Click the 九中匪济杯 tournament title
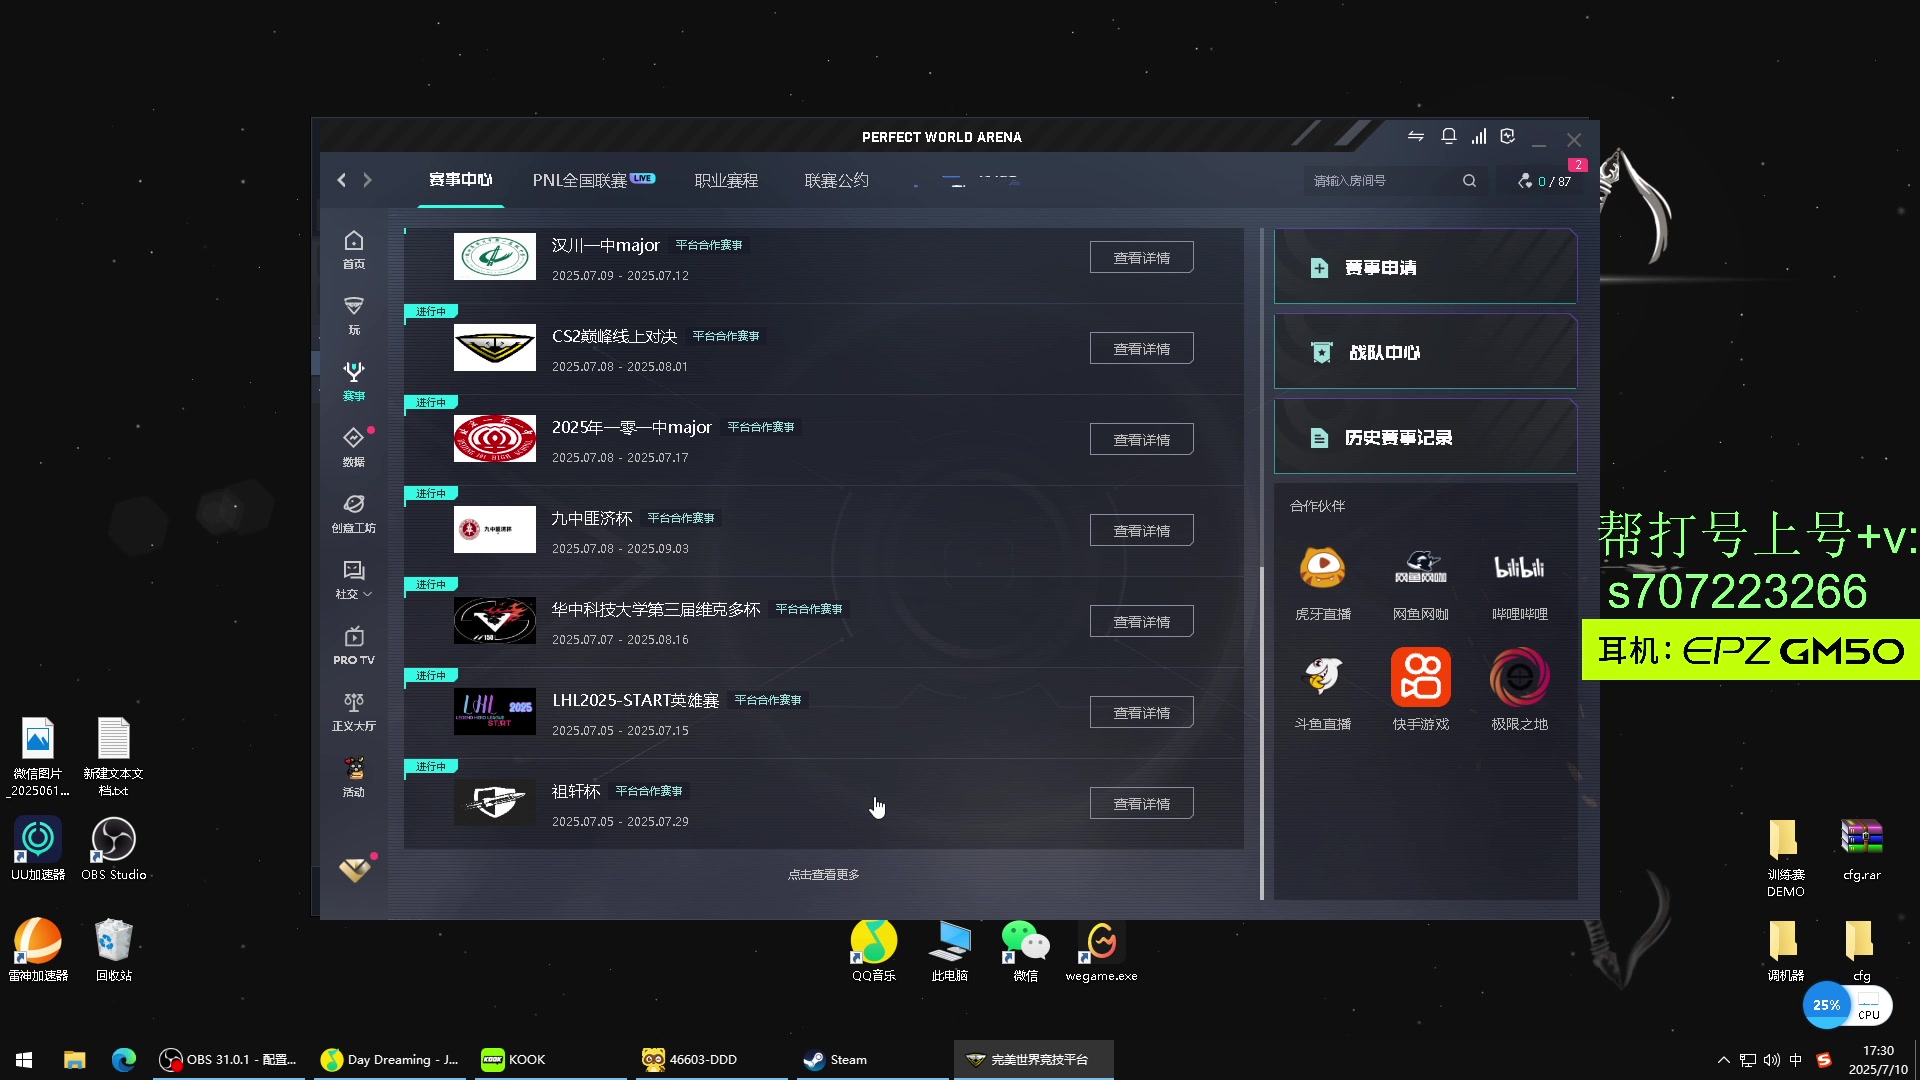Viewport: 1920px width, 1080px height. point(591,518)
